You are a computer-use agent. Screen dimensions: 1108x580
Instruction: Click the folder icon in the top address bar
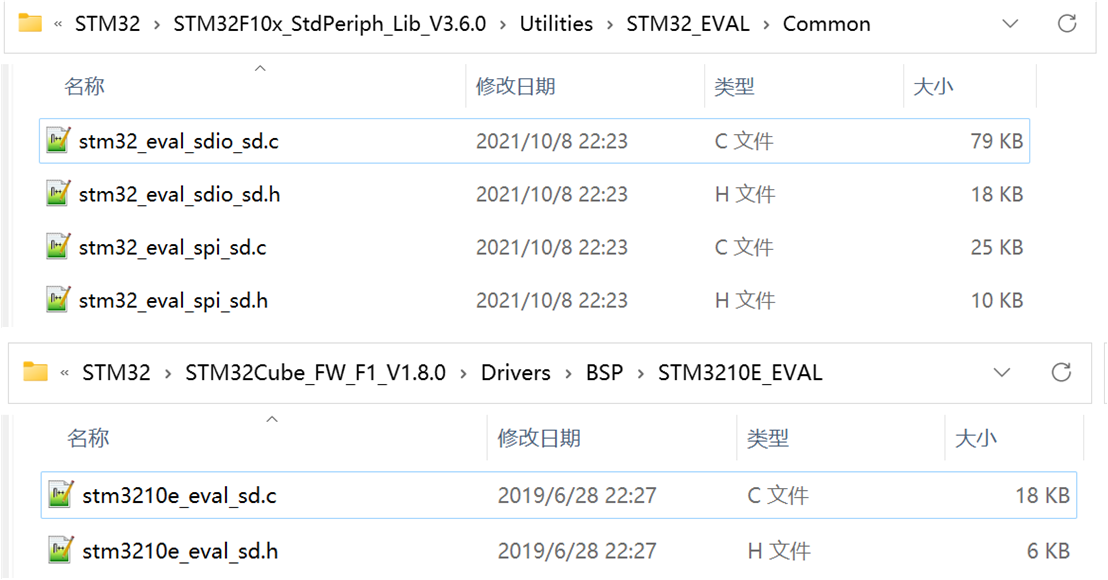30,23
